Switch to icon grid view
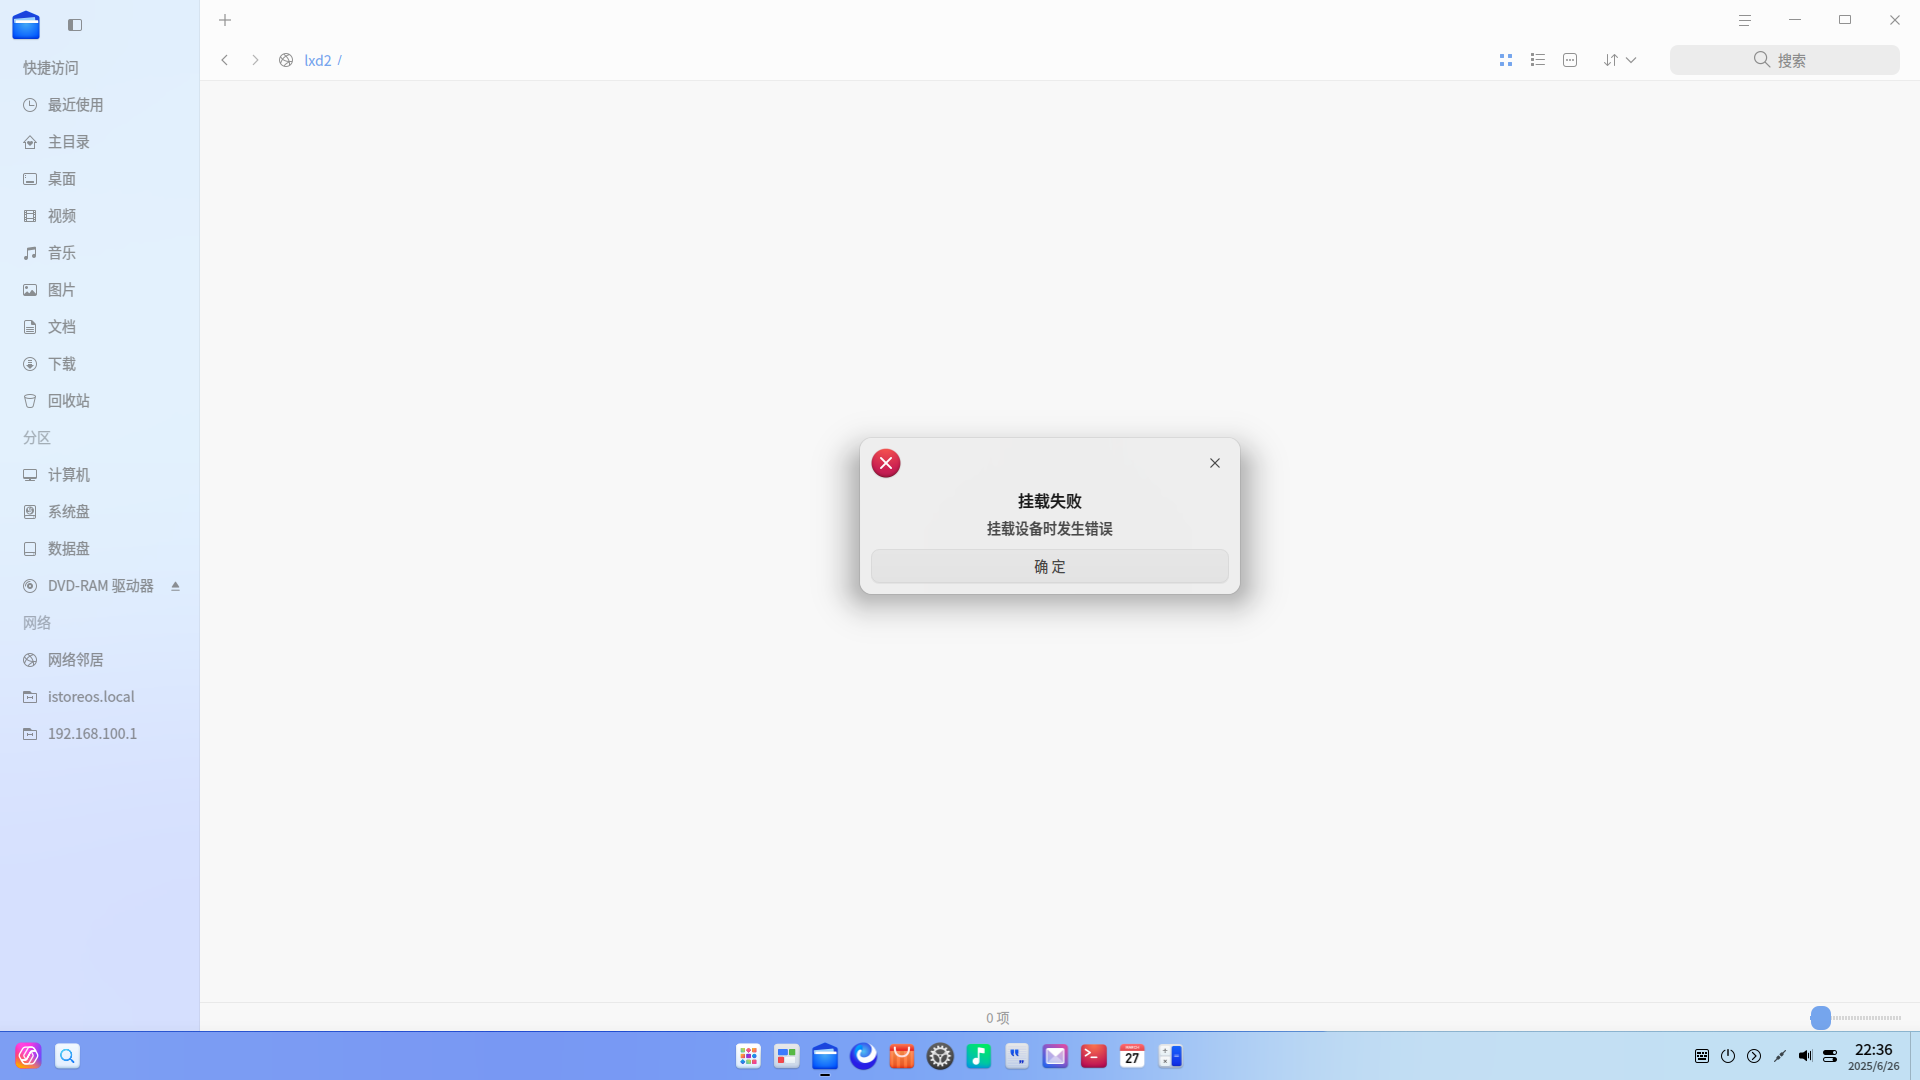This screenshot has width=1920, height=1080. click(1506, 60)
